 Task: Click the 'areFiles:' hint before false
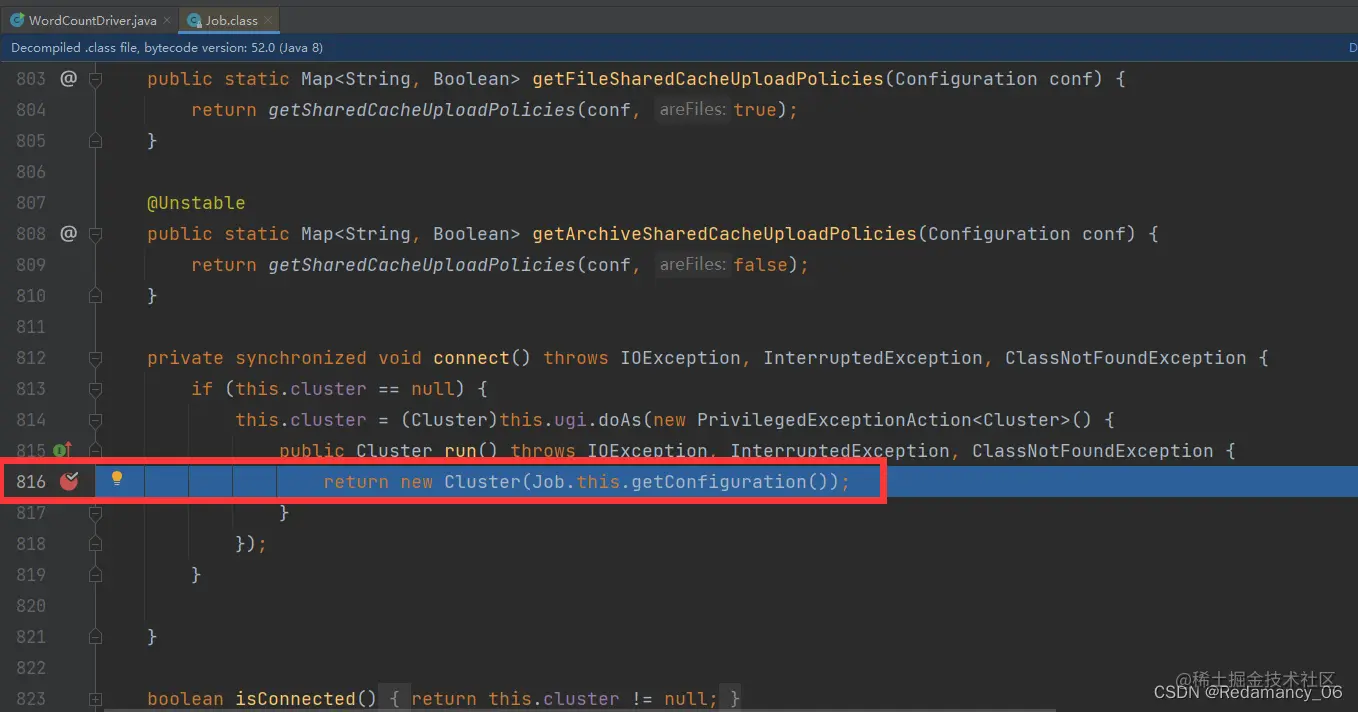(693, 265)
